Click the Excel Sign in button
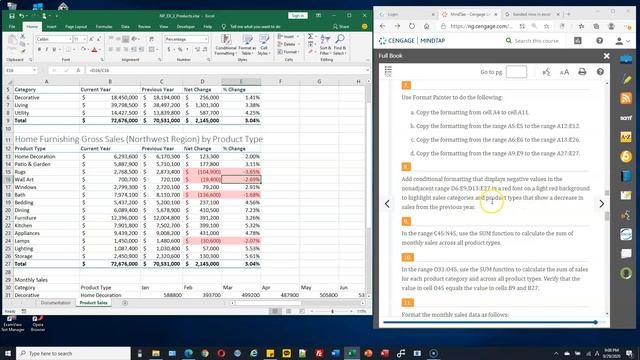This screenshot has width=640, height=360. coord(298,16)
